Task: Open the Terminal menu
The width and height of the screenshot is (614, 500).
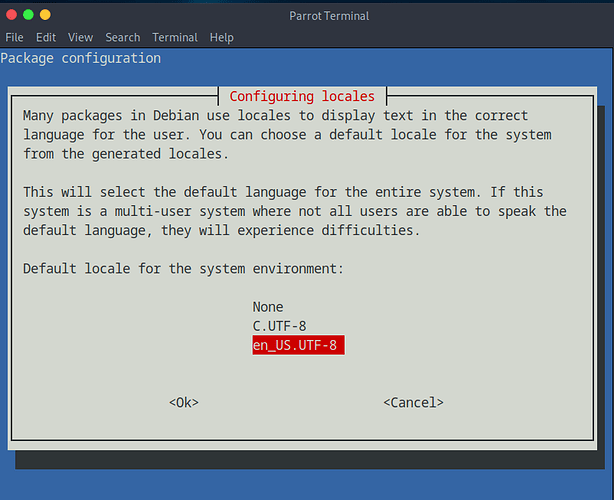Action: (175, 38)
